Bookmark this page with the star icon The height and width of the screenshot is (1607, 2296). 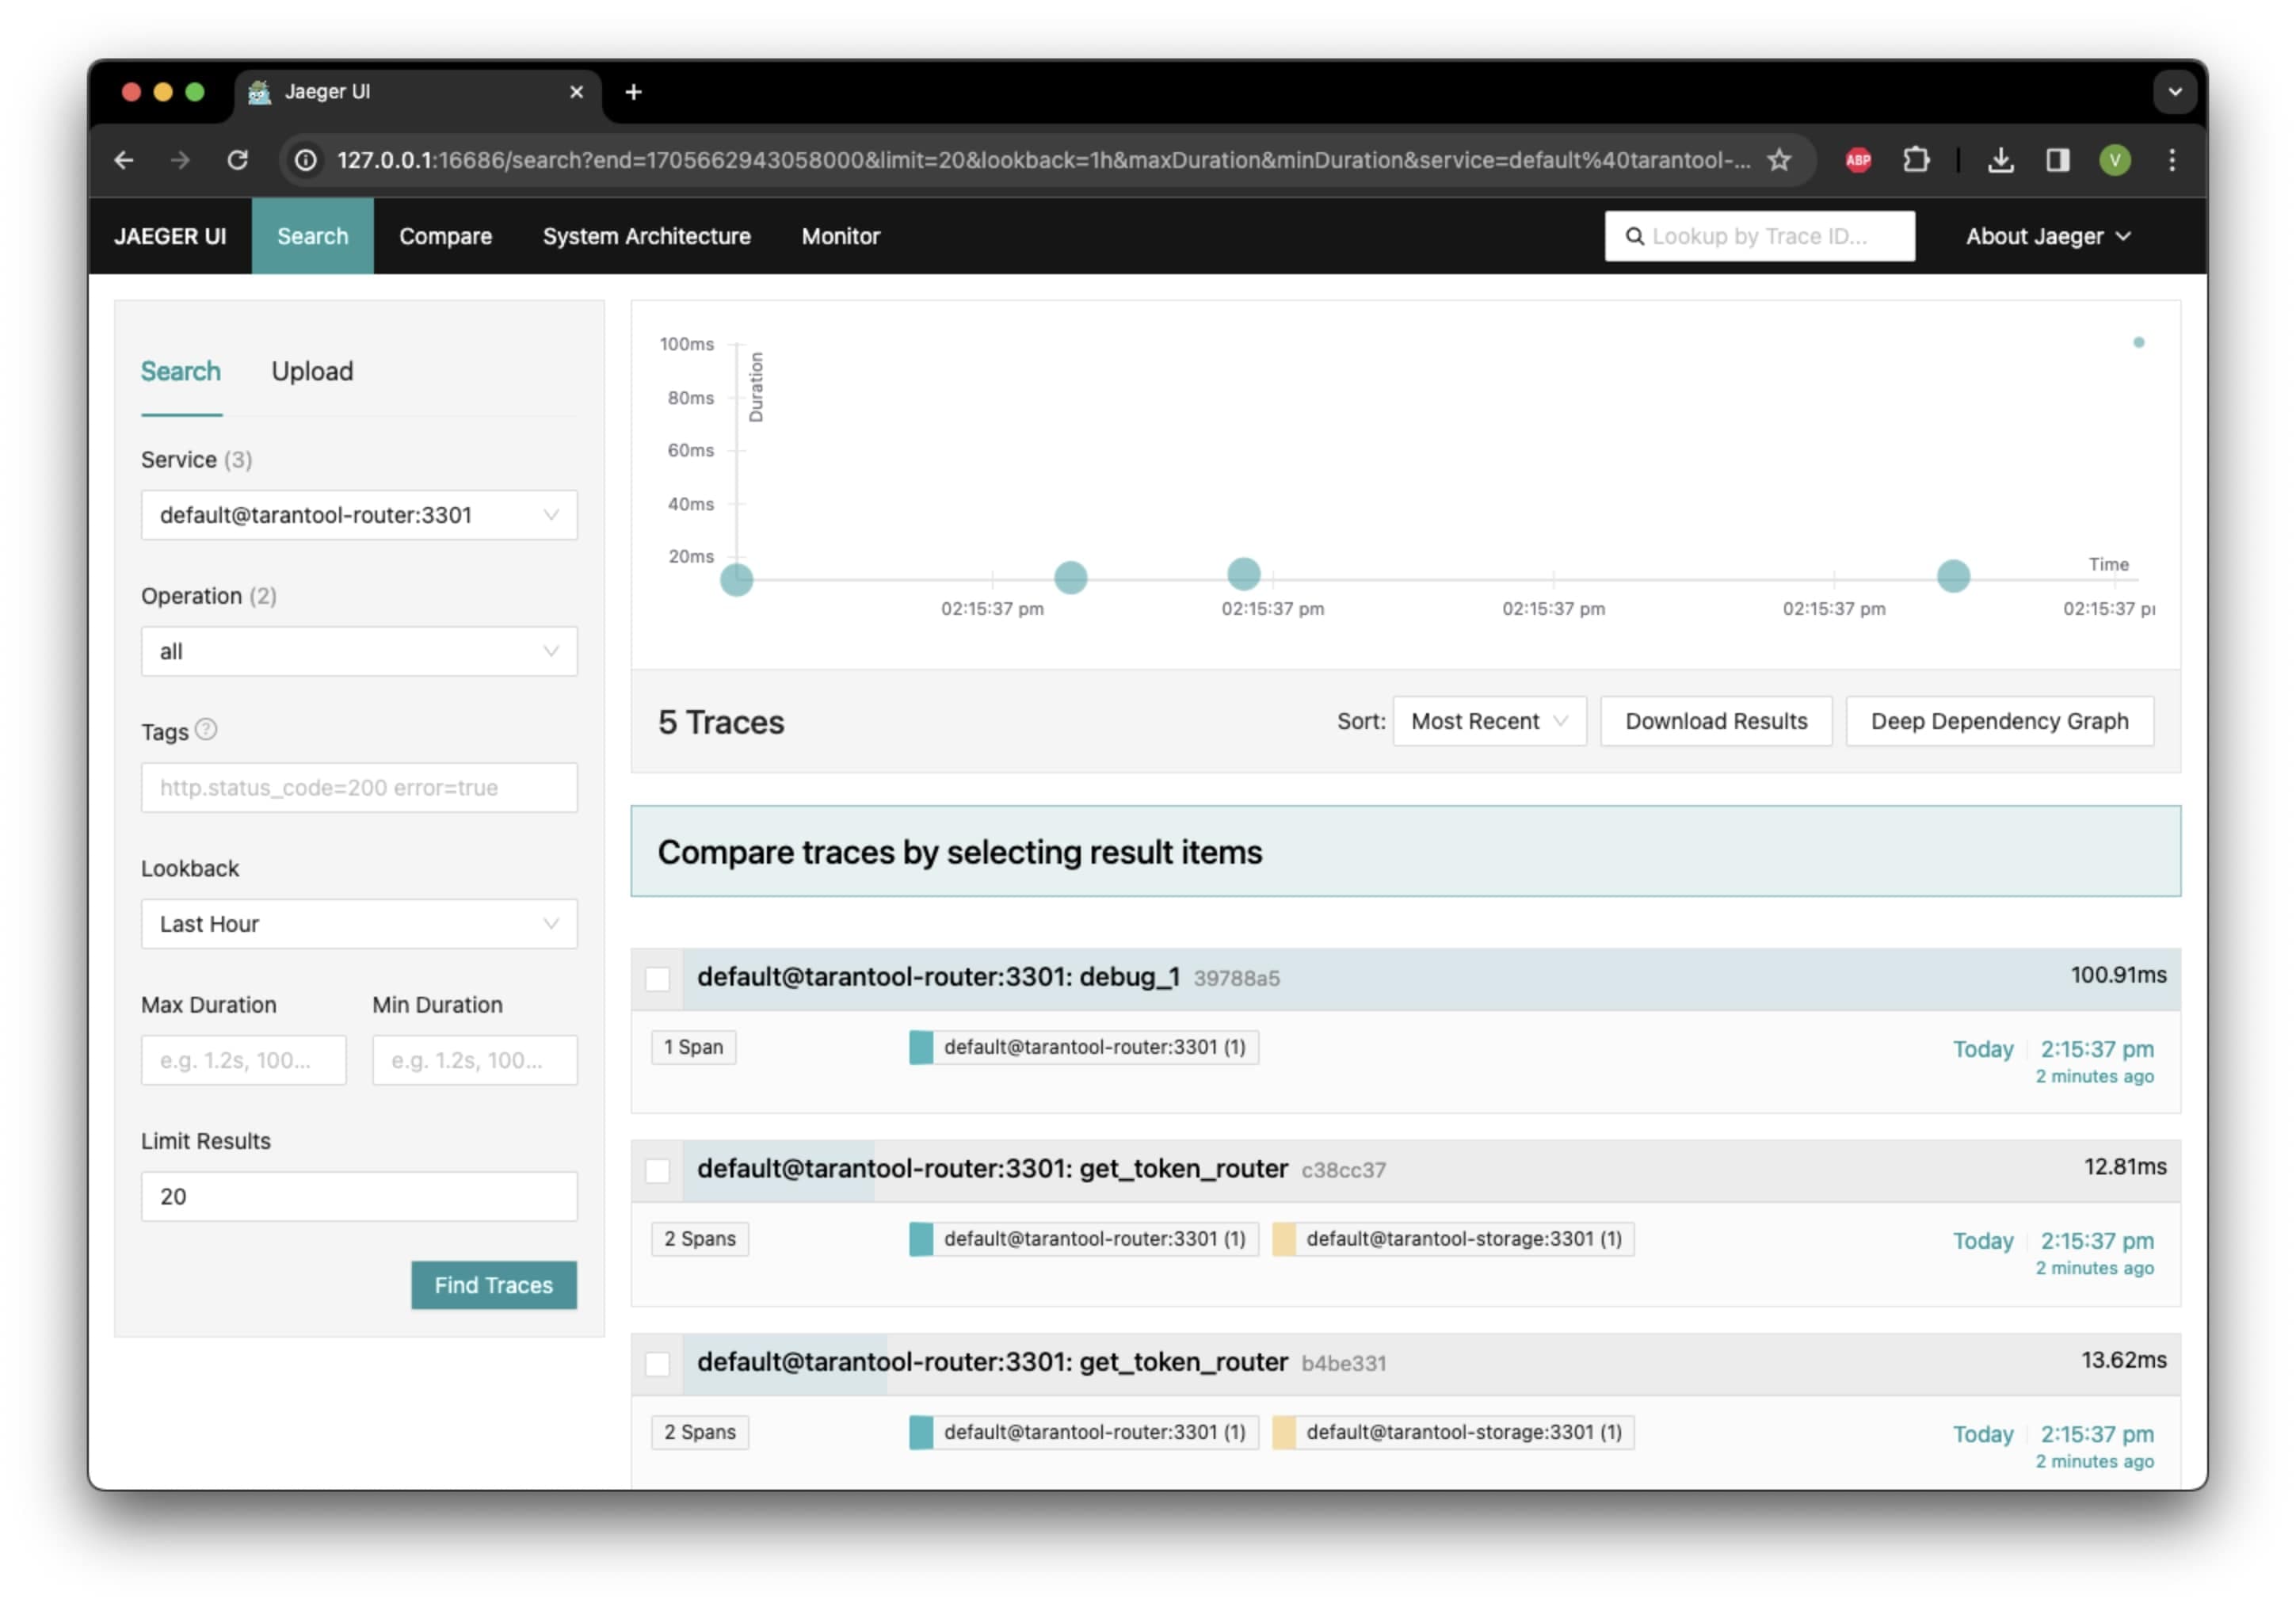pyautogui.click(x=1779, y=160)
